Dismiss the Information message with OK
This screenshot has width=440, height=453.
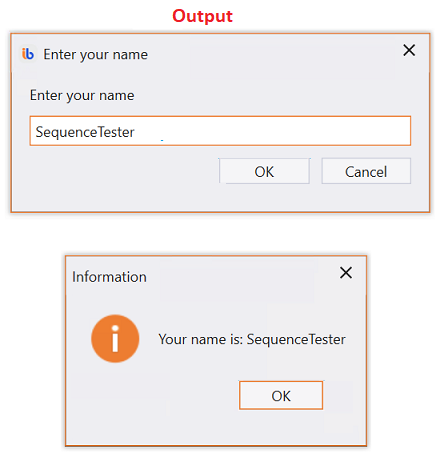pos(281,395)
